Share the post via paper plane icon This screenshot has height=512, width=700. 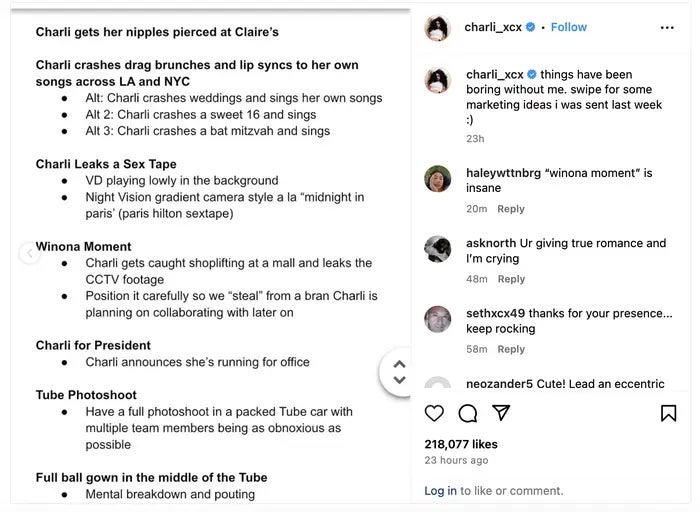pyautogui.click(x=501, y=413)
